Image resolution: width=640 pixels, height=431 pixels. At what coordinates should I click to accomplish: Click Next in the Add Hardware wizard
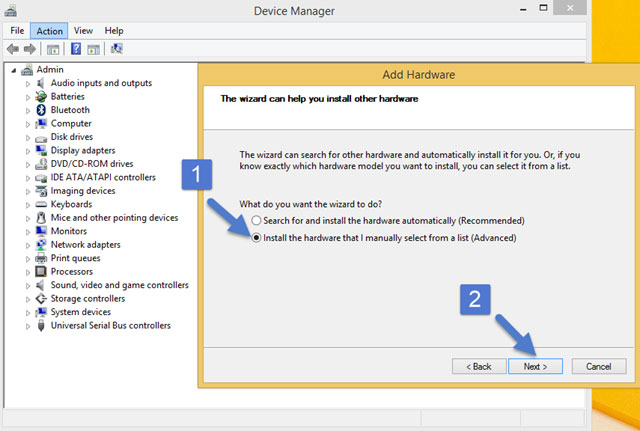[x=536, y=367]
